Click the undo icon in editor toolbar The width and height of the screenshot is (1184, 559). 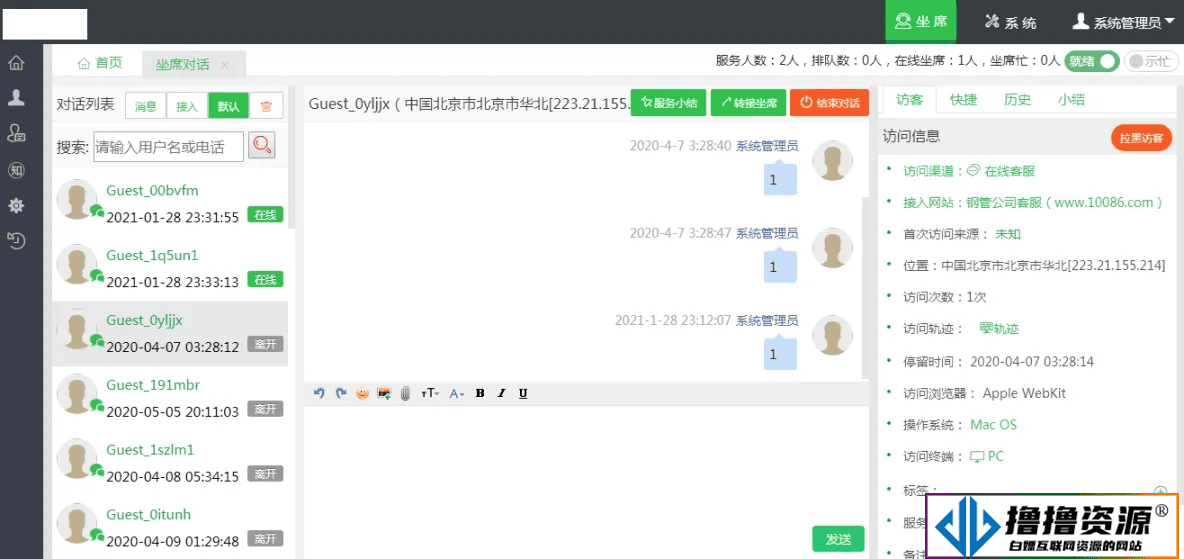click(x=319, y=394)
